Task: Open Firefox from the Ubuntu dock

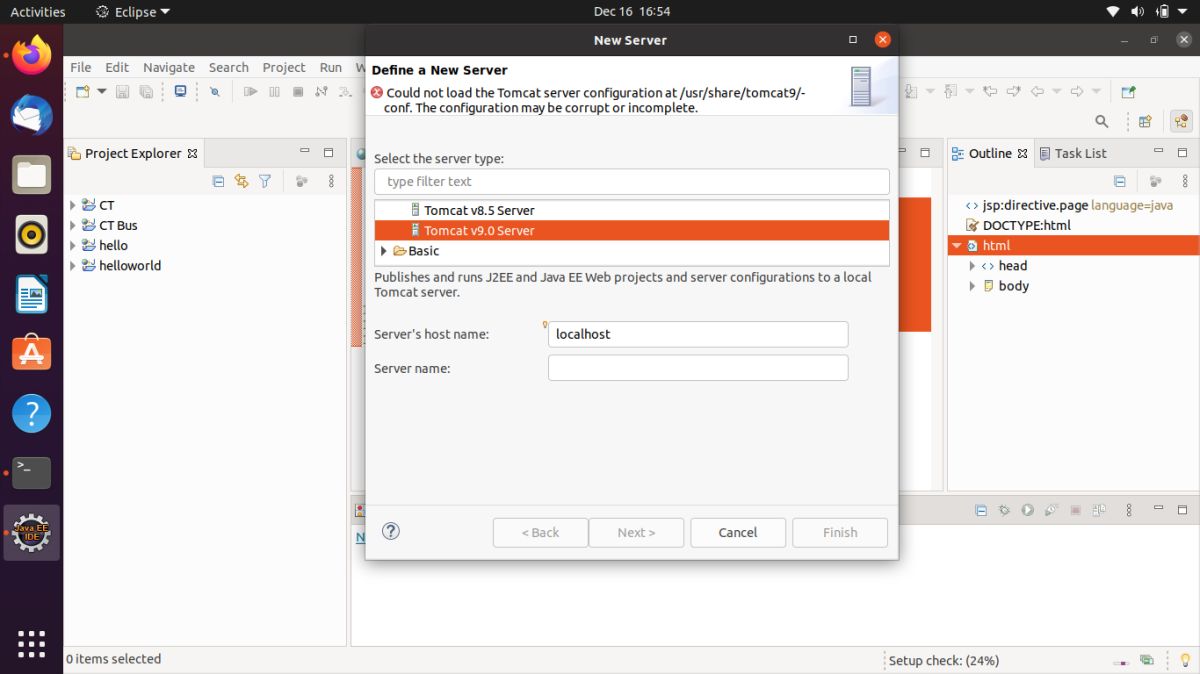Action: (x=32, y=55)
